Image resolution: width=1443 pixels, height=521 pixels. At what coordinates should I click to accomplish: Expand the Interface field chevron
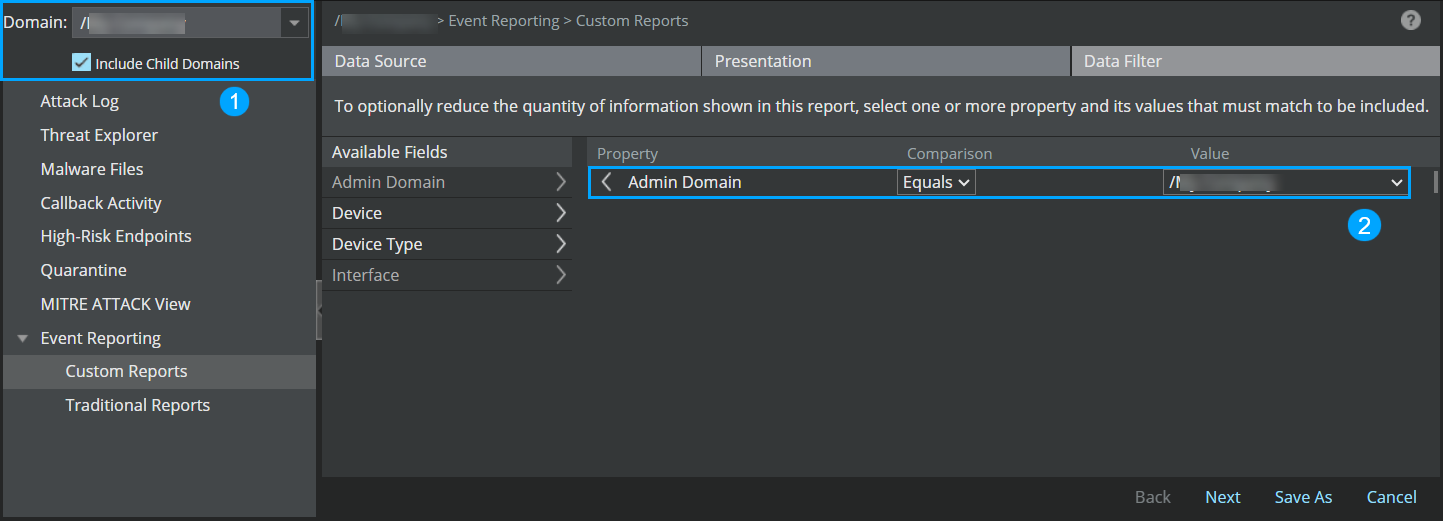click(x=560, y=275)
